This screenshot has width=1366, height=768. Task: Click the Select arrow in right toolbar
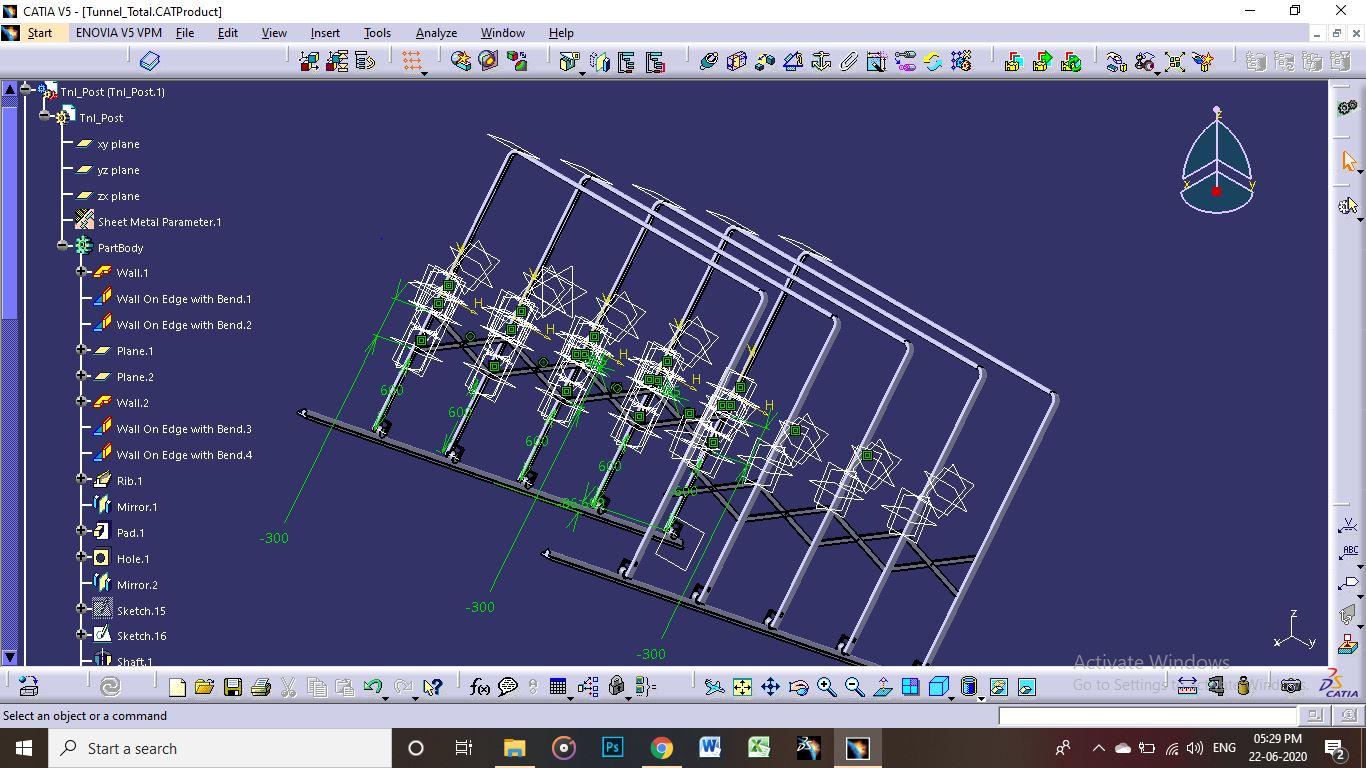1348,161
